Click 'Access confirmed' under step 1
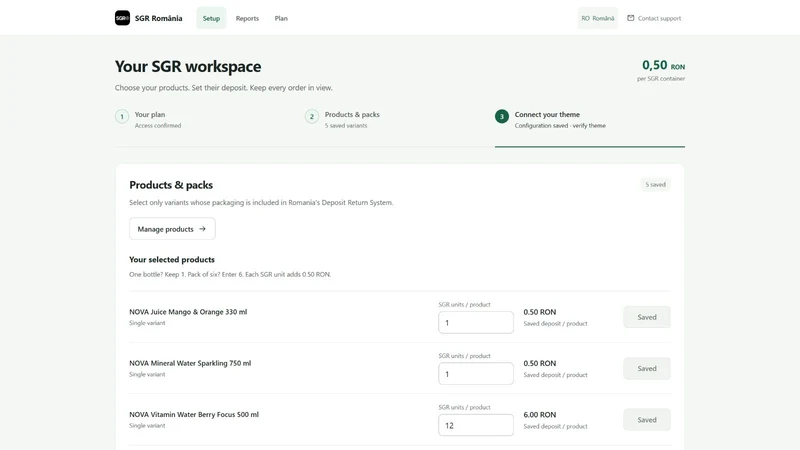 [x=158, y=126]
